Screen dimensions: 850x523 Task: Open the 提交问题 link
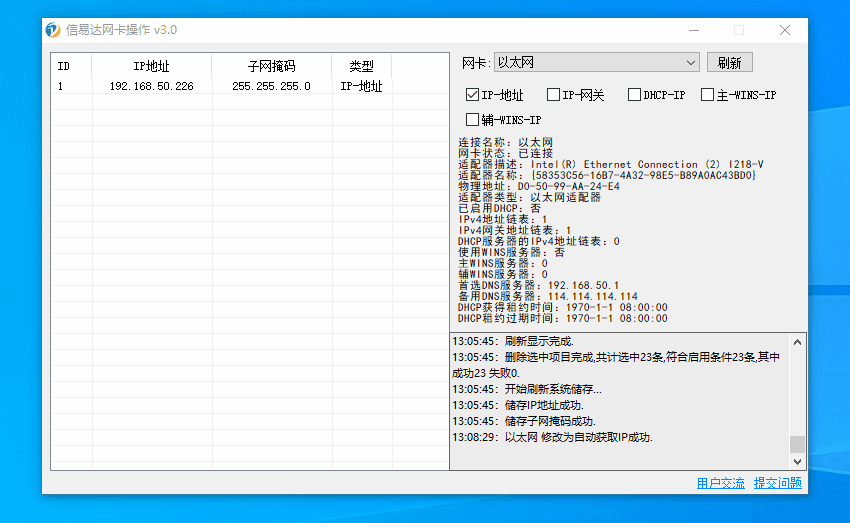tap(777, 483)
